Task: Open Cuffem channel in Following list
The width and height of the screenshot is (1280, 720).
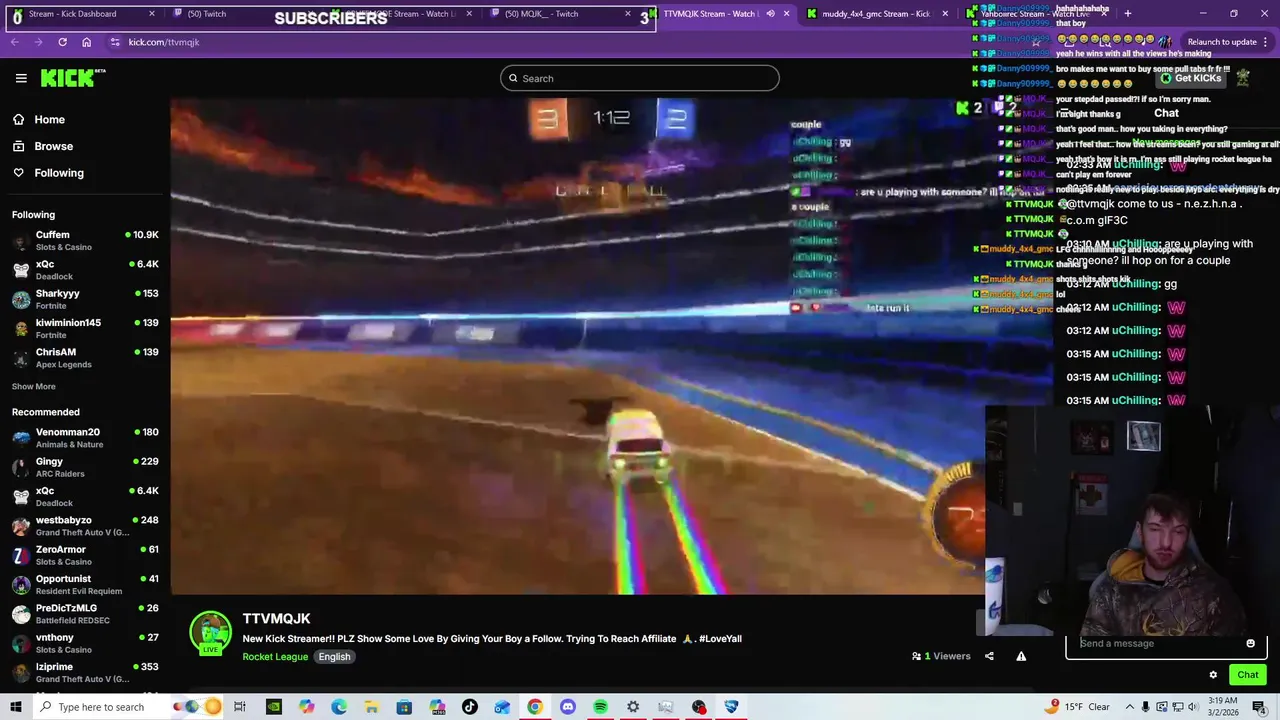Action: pyautogui.click(x=85, y=241)
